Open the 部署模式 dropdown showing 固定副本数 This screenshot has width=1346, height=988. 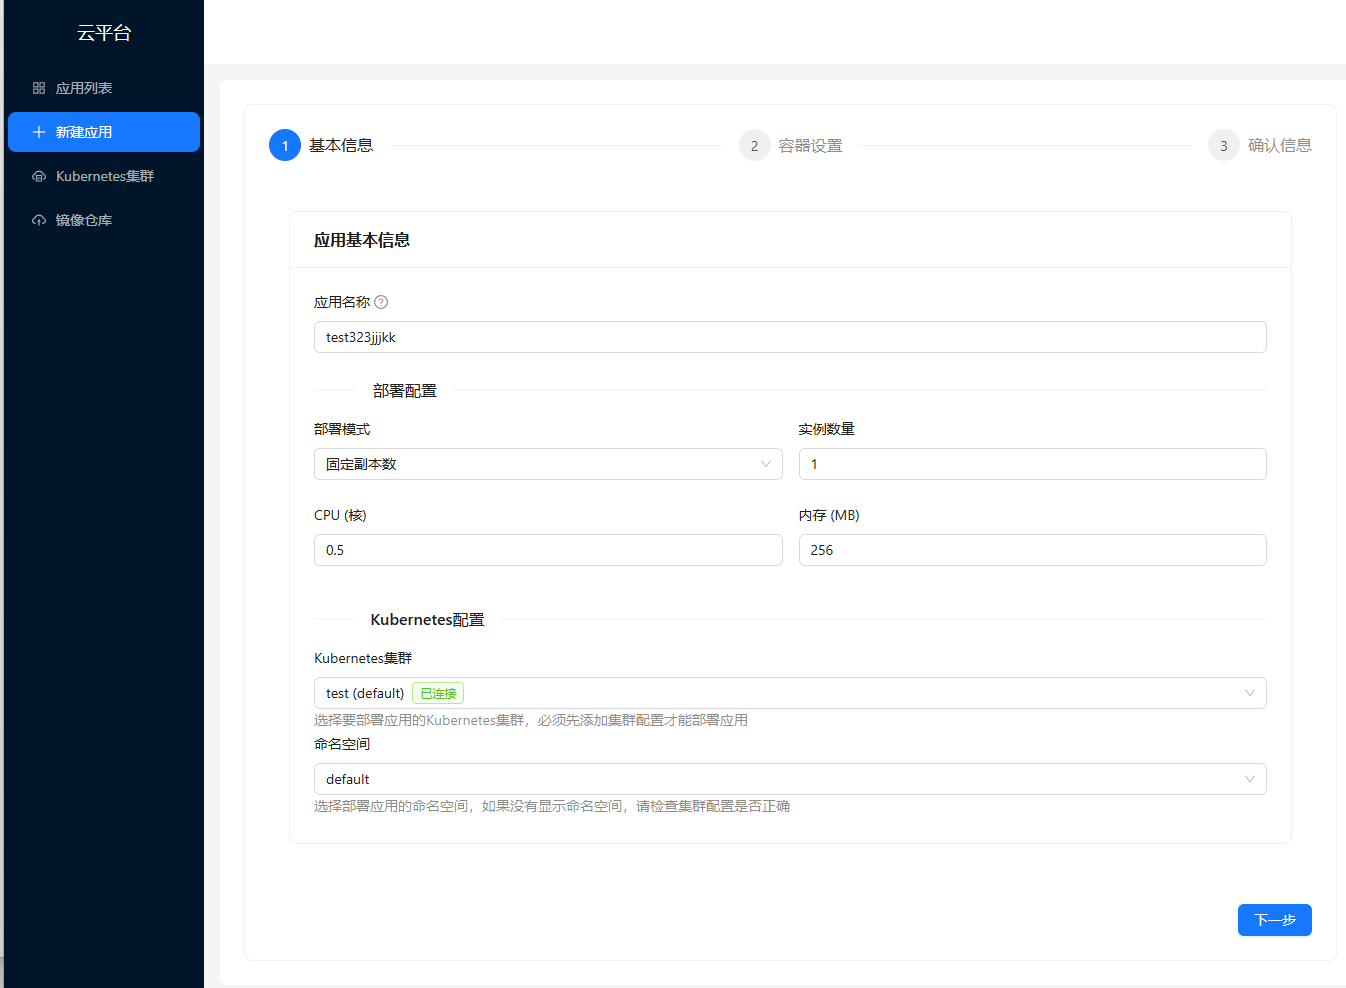click(548, 464)
